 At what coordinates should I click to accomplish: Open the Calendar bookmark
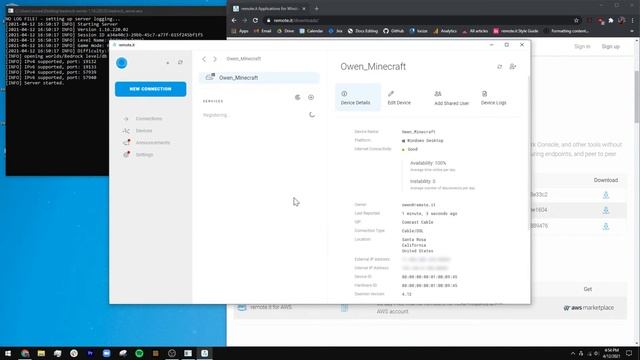click(x=311, y=31)
